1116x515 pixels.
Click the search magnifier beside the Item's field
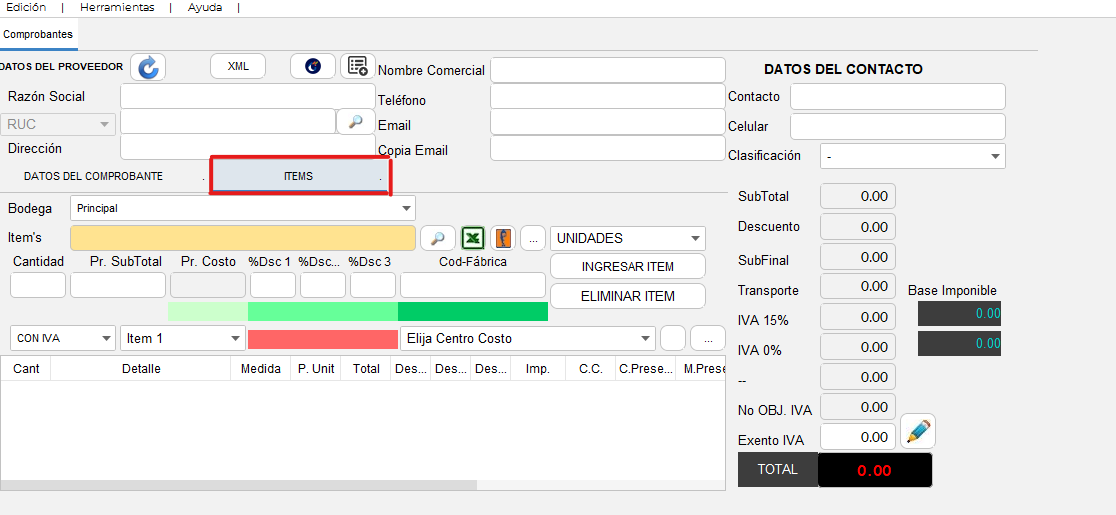[437, 239]
